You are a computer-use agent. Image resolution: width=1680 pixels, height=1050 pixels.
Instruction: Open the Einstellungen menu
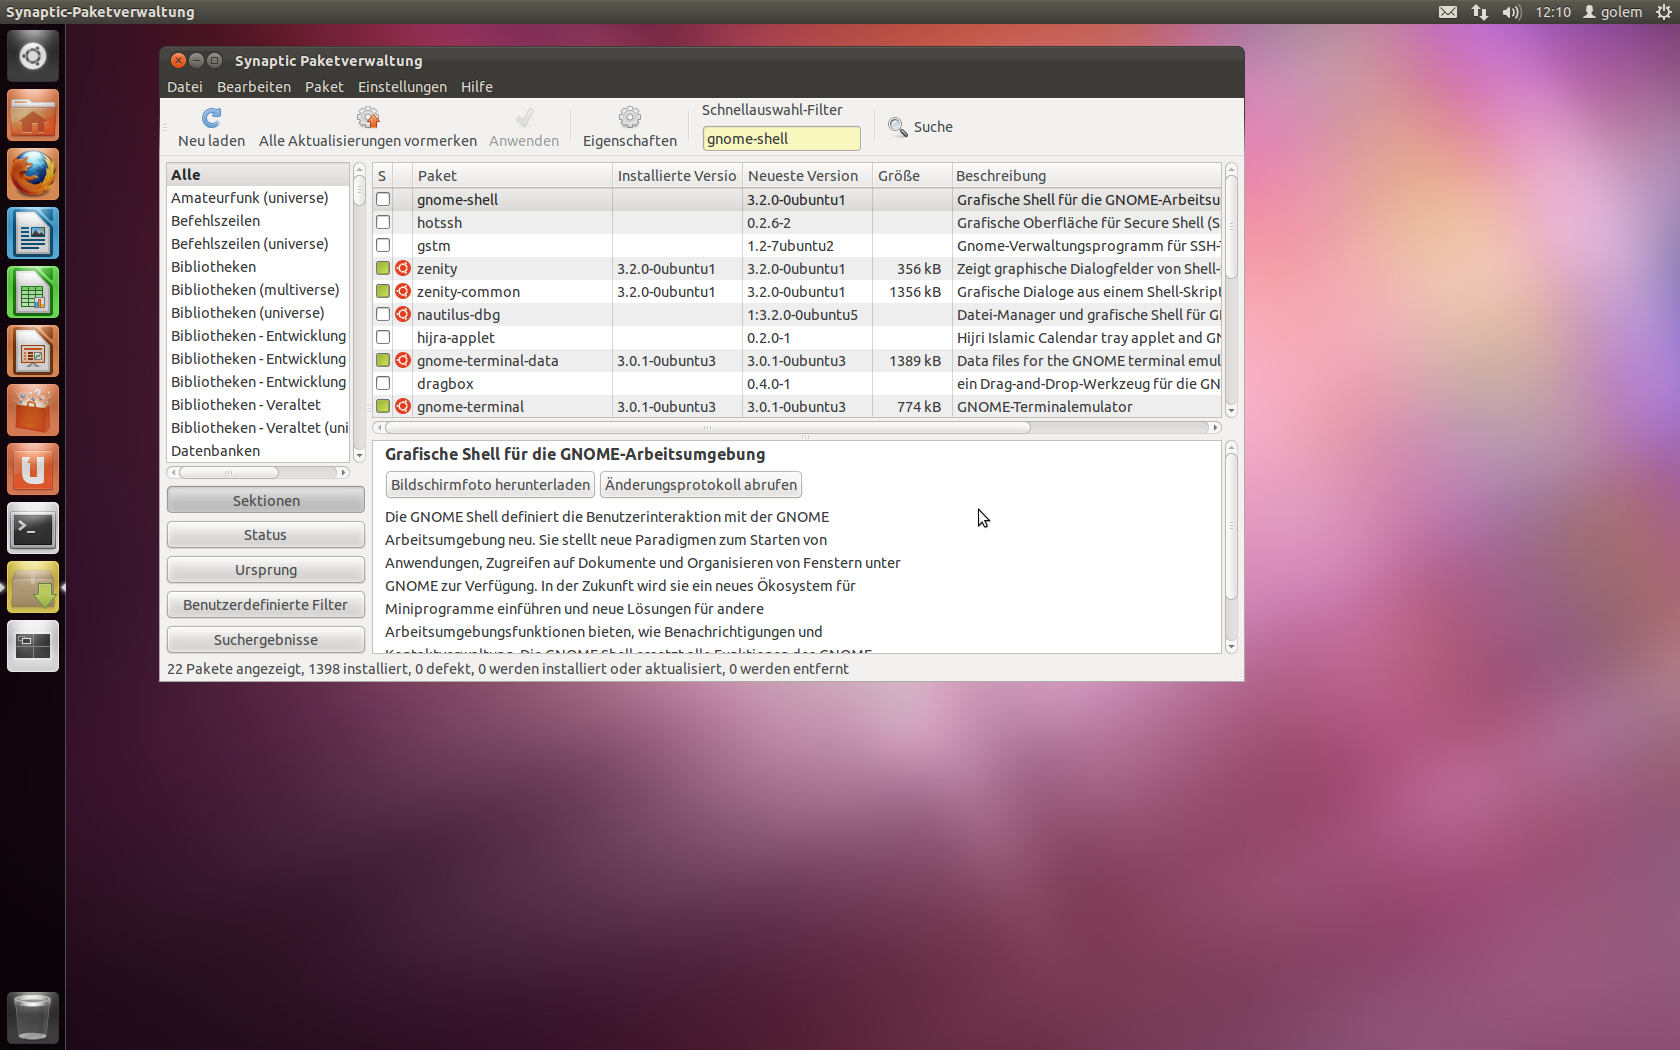(x=402, y=87)
